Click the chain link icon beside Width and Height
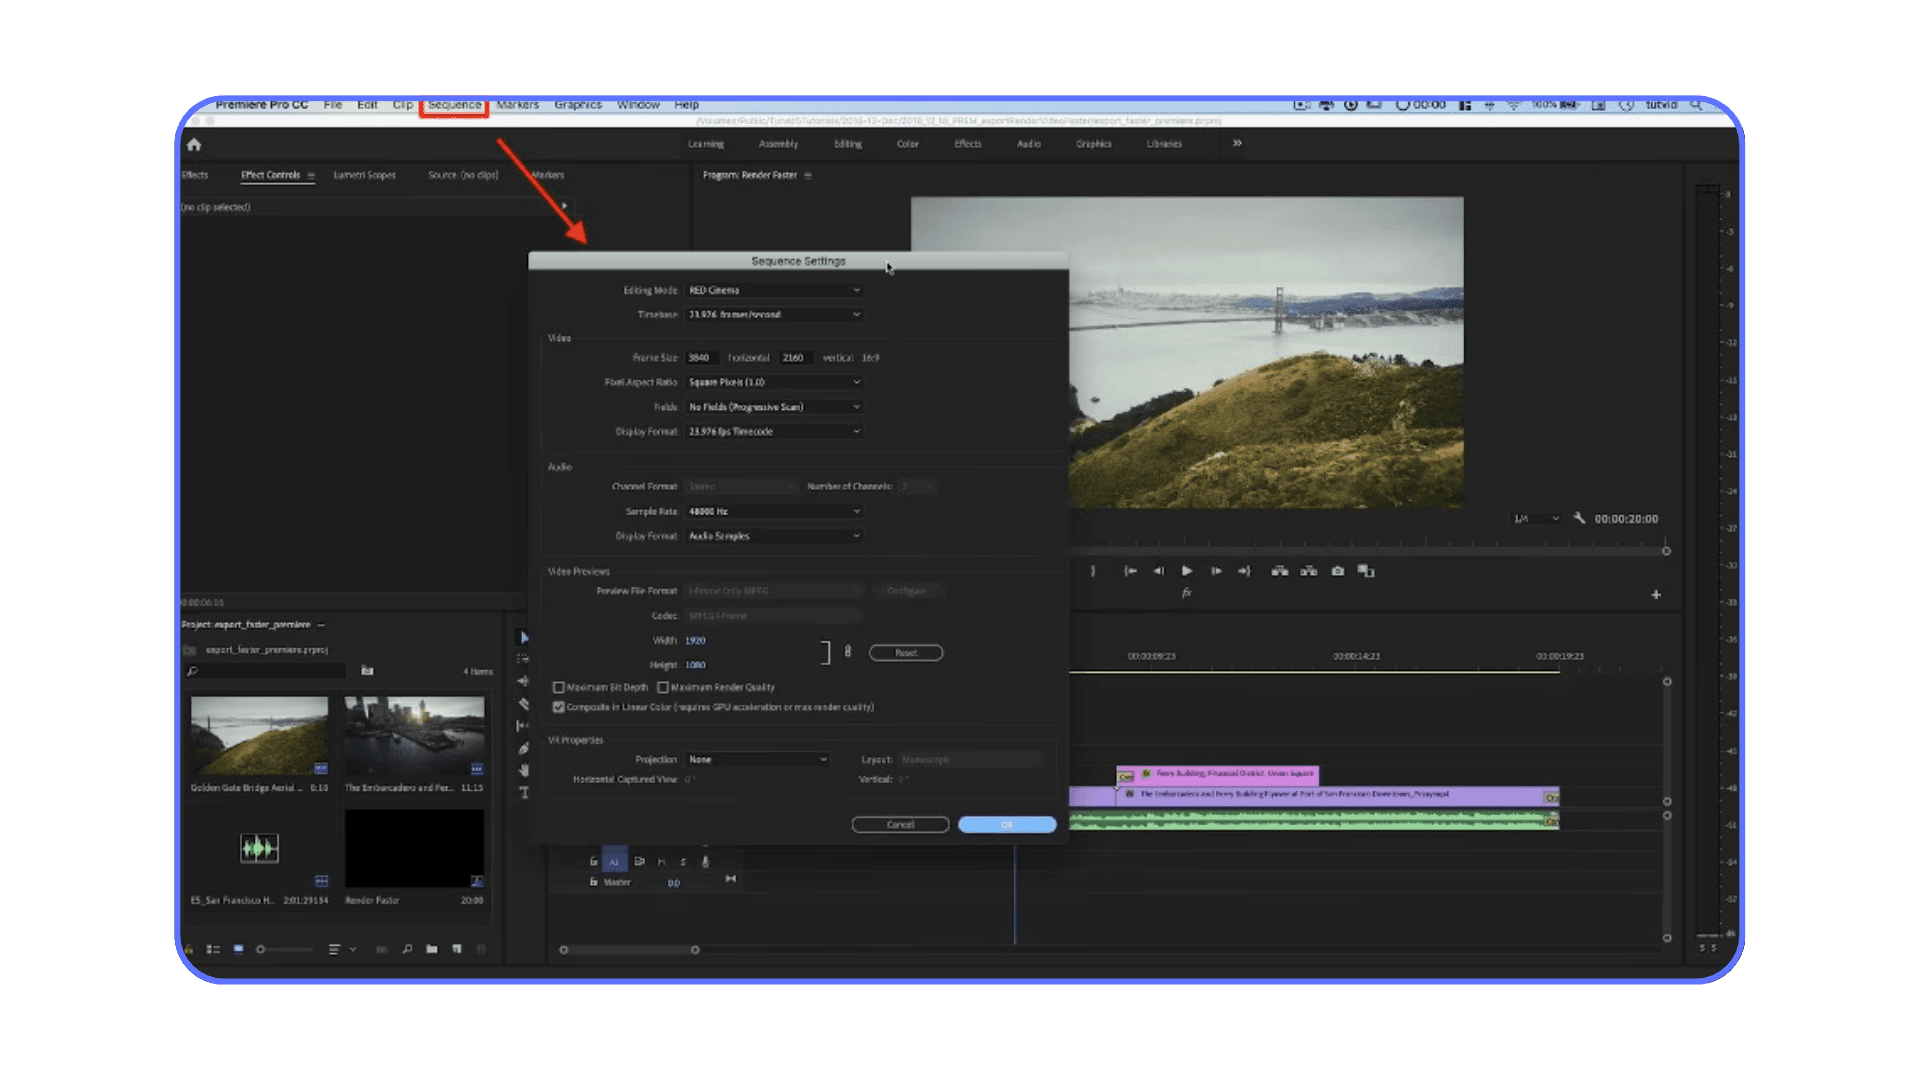 point(848,652)
